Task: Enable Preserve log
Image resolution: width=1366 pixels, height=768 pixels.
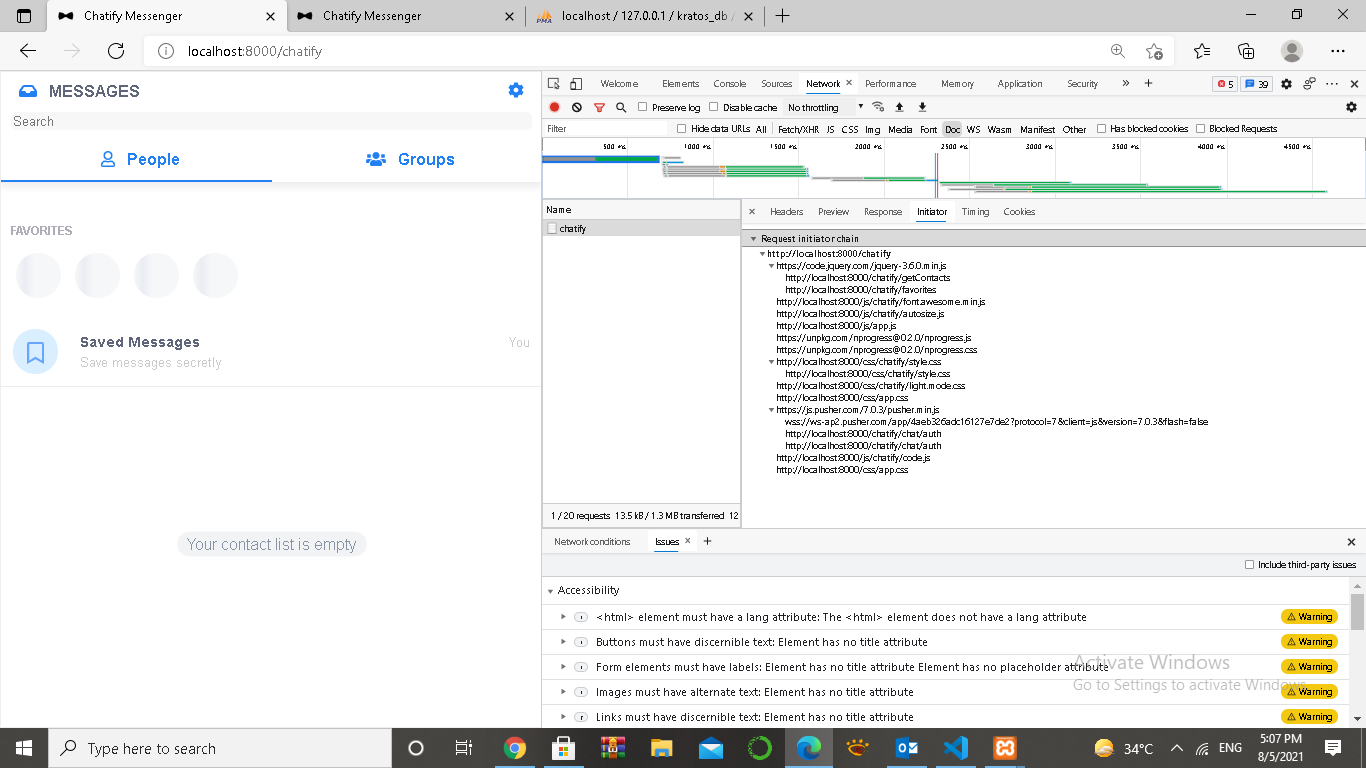Action: coord(642,106)
